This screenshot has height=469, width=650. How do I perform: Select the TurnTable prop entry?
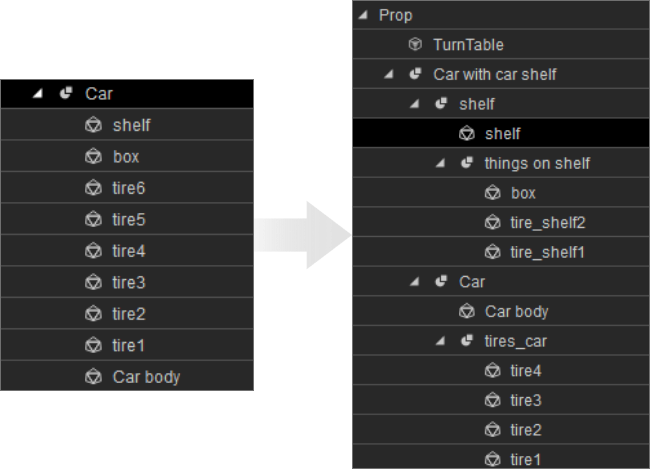pos(468,45)
